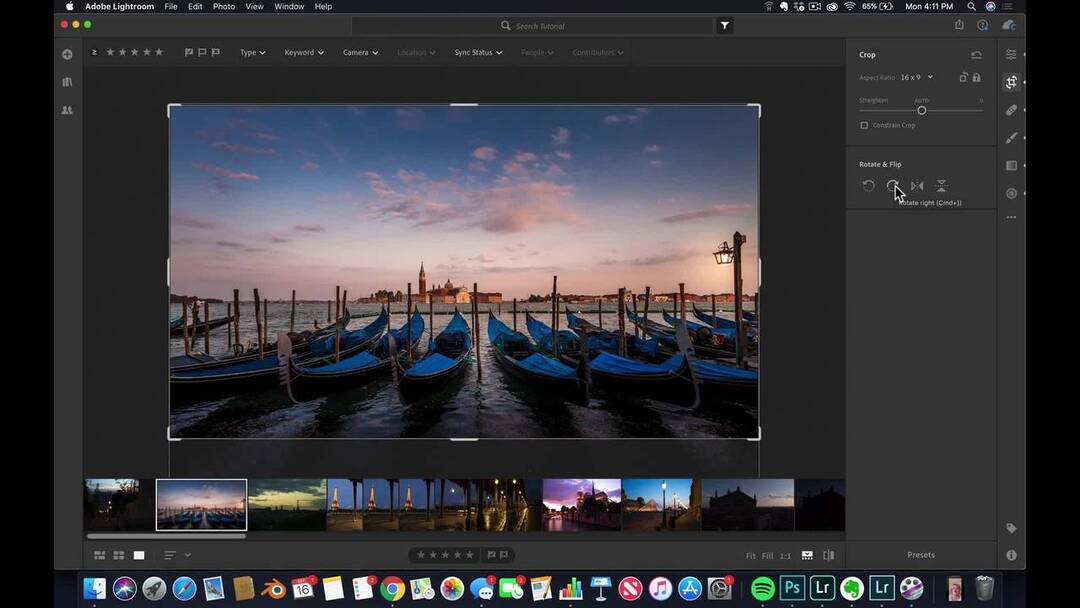Screen dimensions: 1080x608
Task: Open the People filter dropdown
Action: click(537, 52)
